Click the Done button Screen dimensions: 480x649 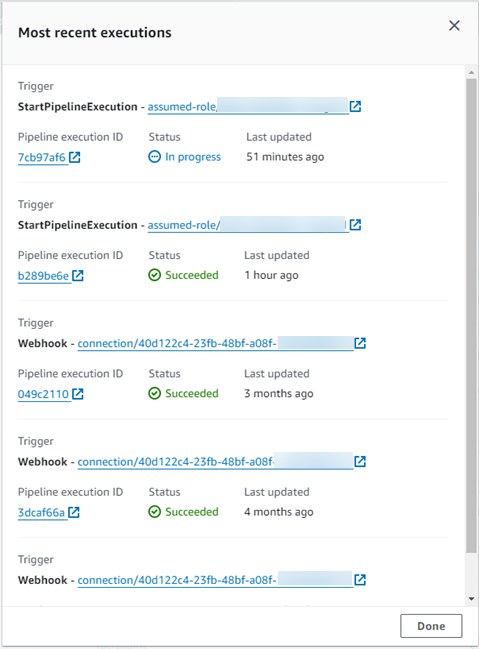431,626
